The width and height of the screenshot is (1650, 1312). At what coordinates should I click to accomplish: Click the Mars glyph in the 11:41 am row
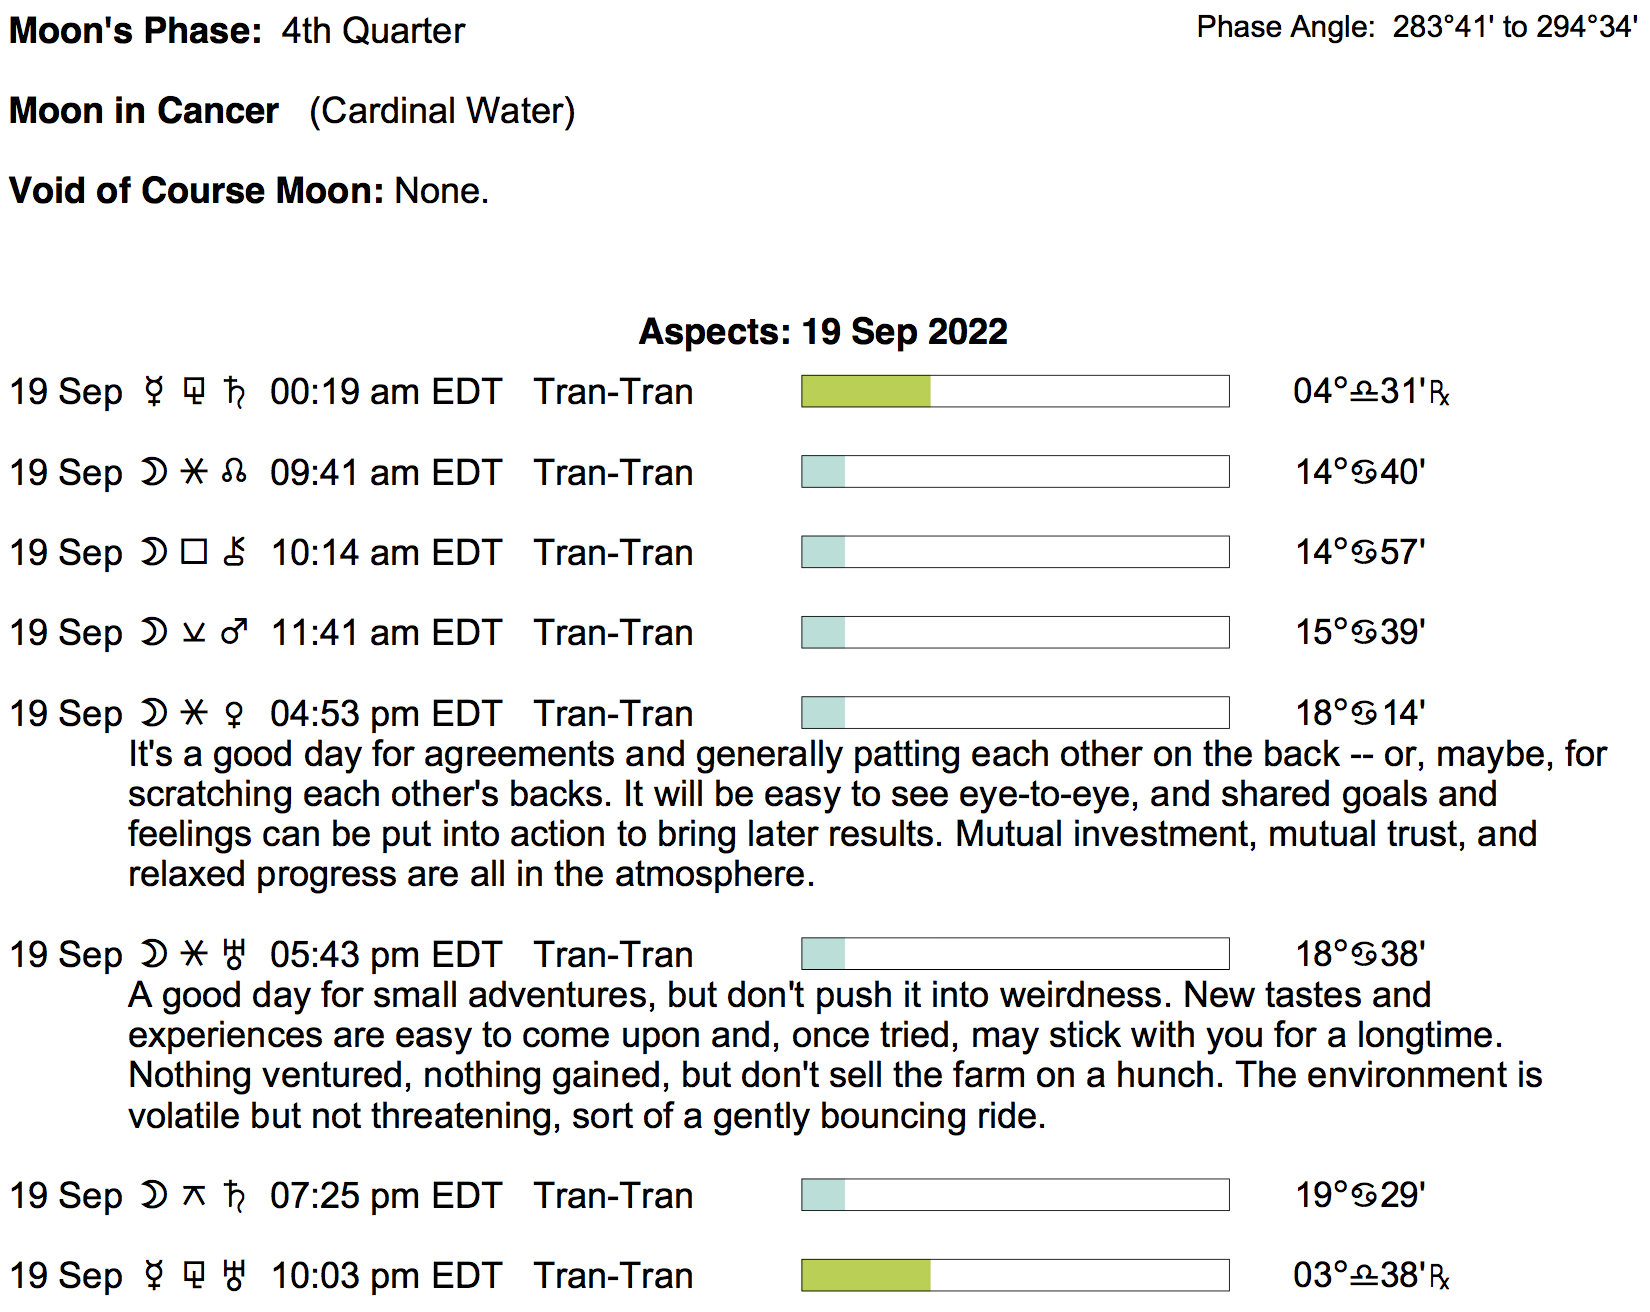234,632
